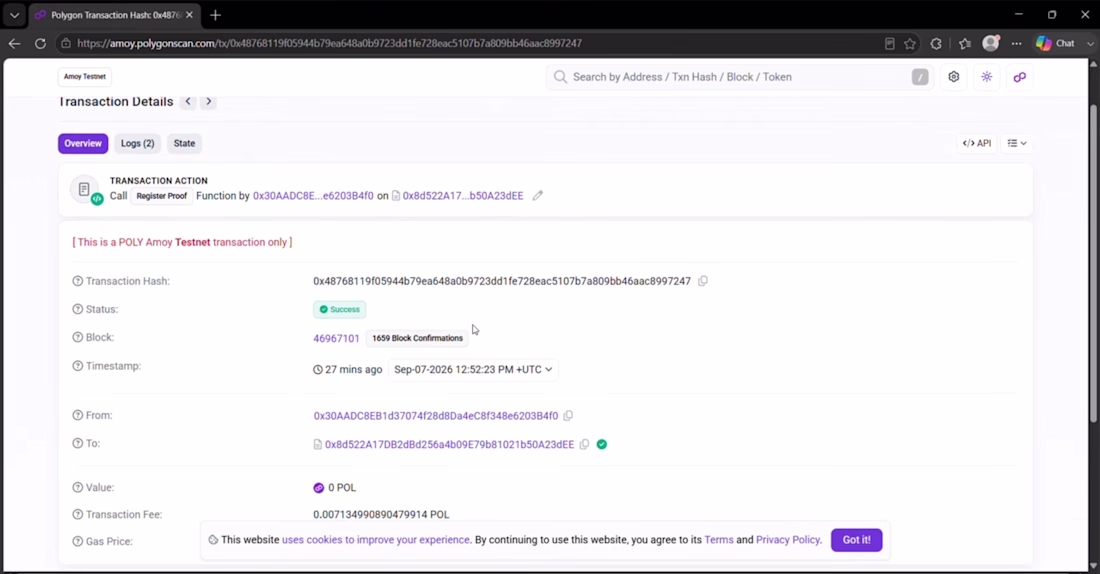1100x574 pixels.
Task: Click the Timestamp help icon
Action: pos(78,366)
